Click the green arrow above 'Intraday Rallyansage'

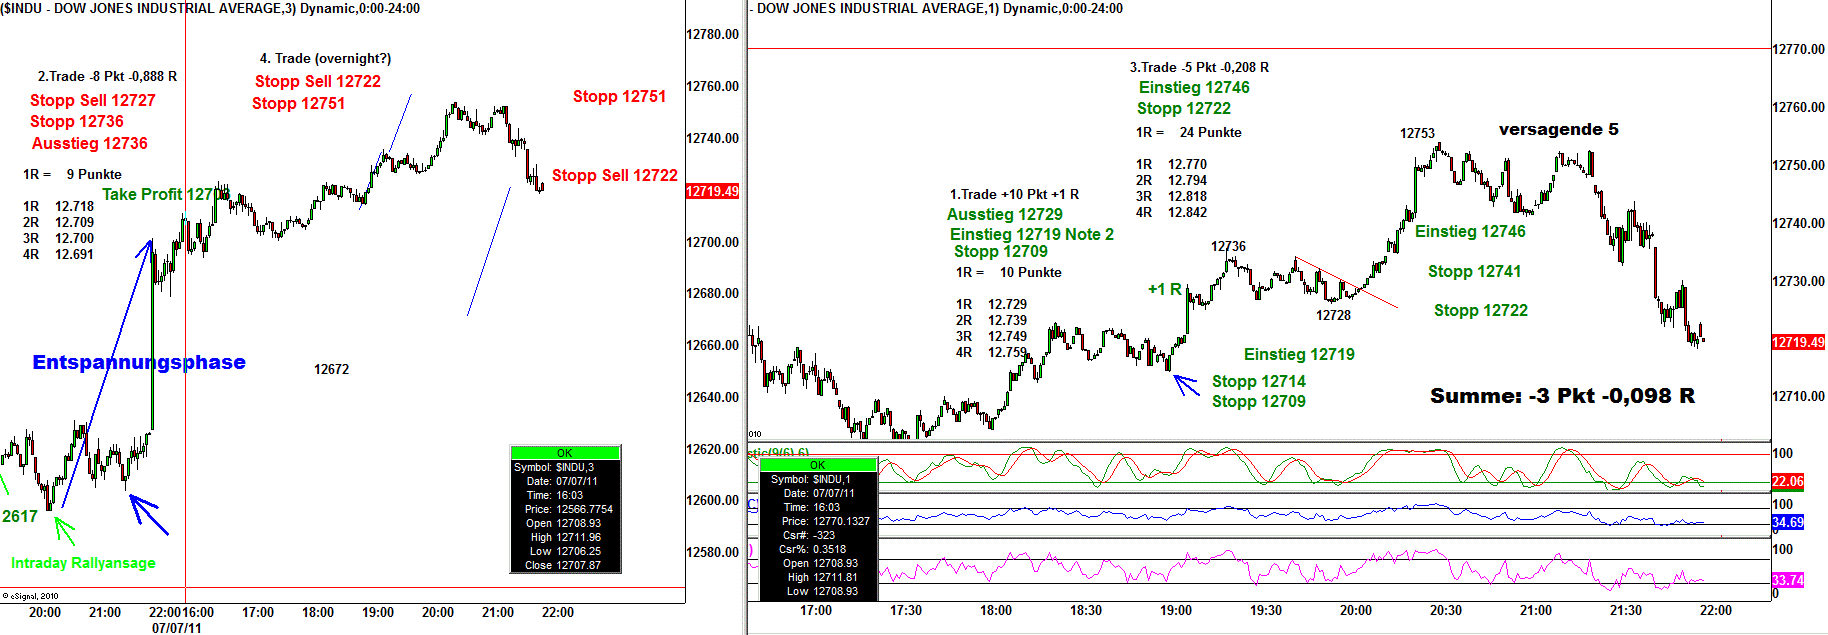tap(64, 528)
